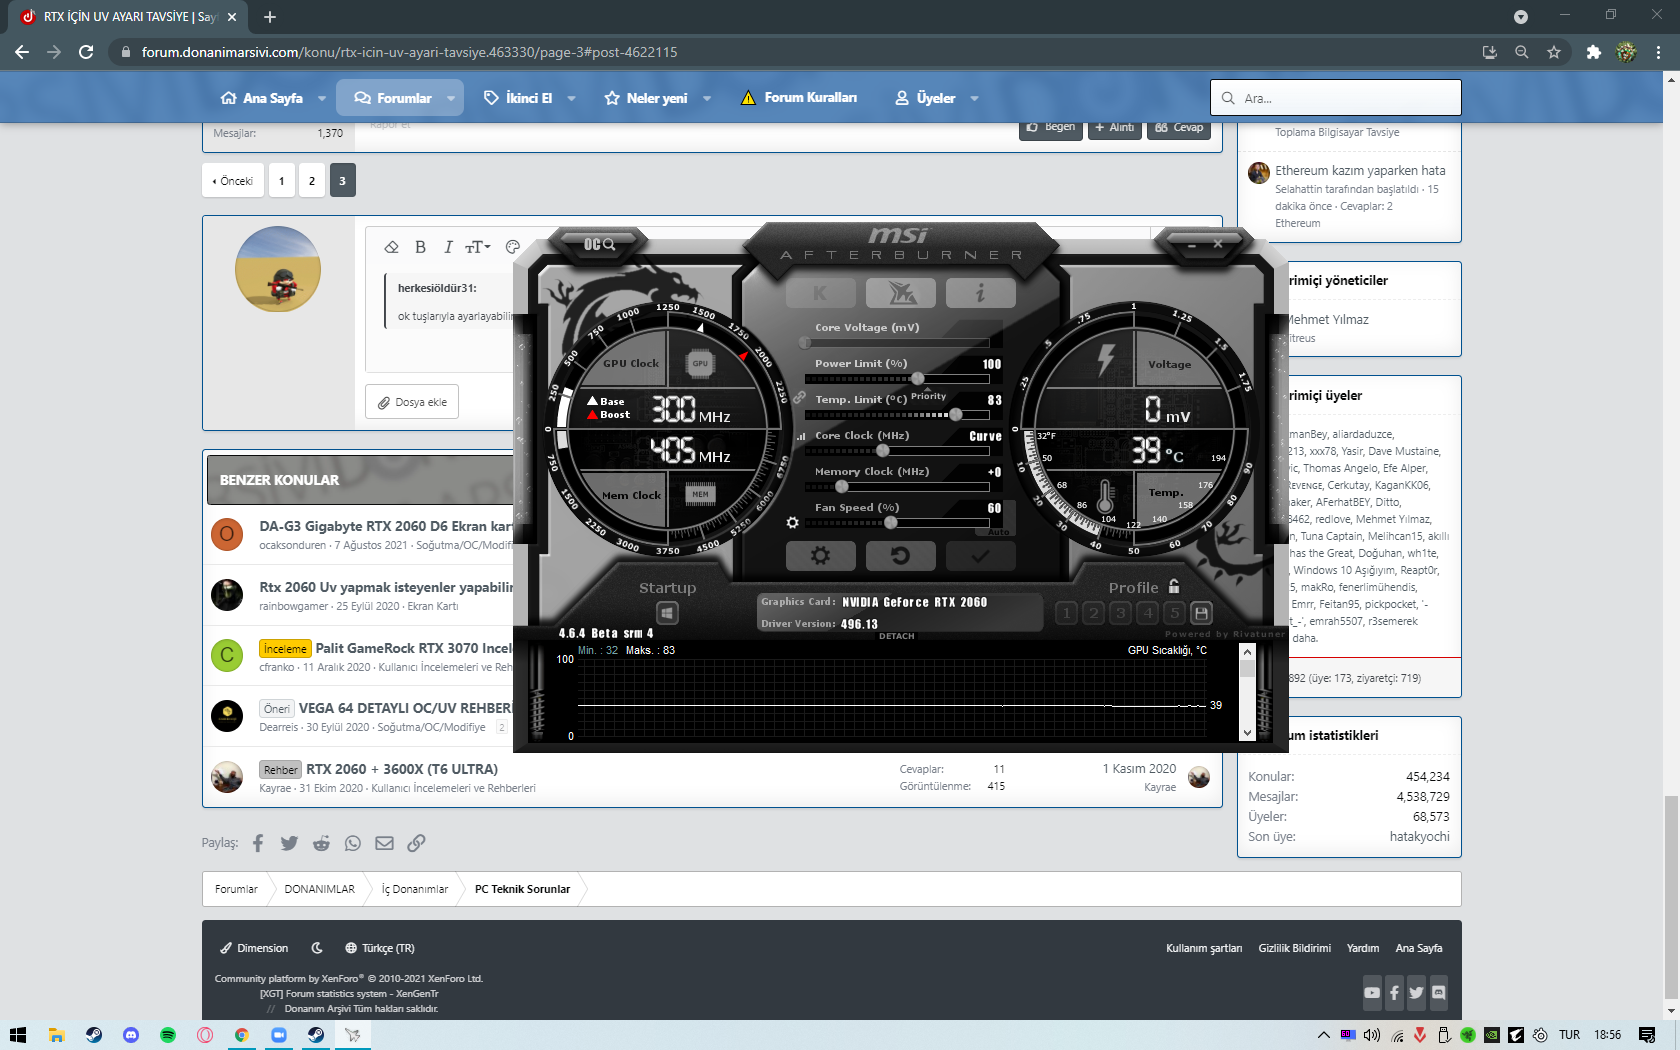Toggle the Profile lock icon
The height and width of the screenshot is (1050, 1680).
1174,587
